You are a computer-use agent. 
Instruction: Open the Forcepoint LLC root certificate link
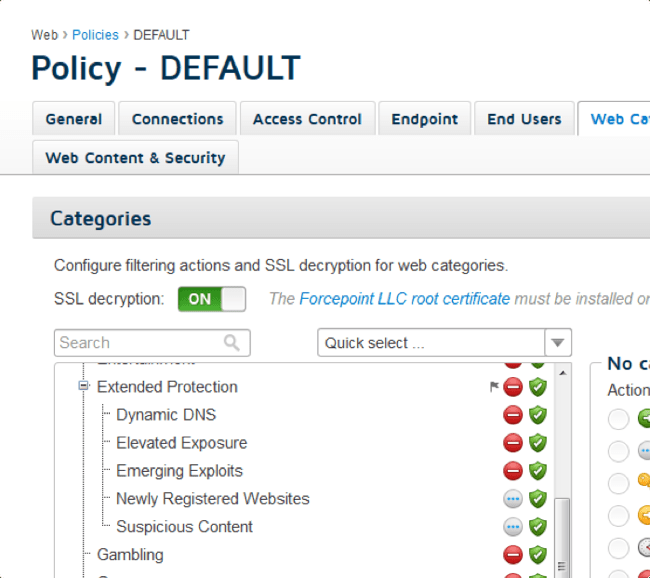[x=404, y=299]
